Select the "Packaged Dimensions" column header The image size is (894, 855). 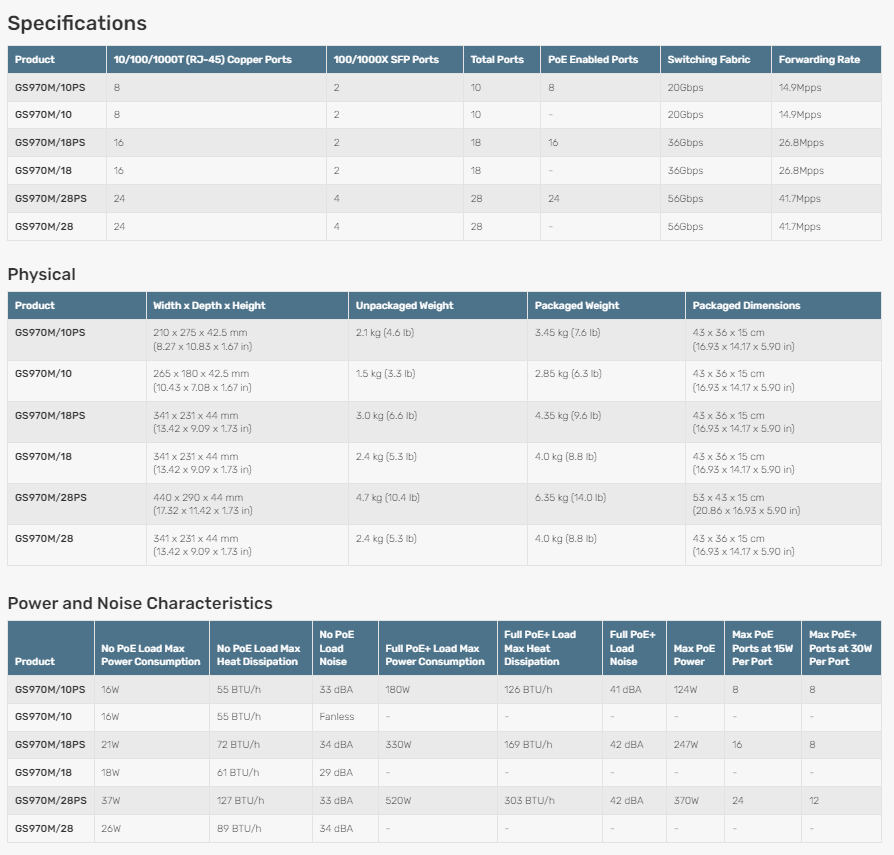[x=746, y=306]
